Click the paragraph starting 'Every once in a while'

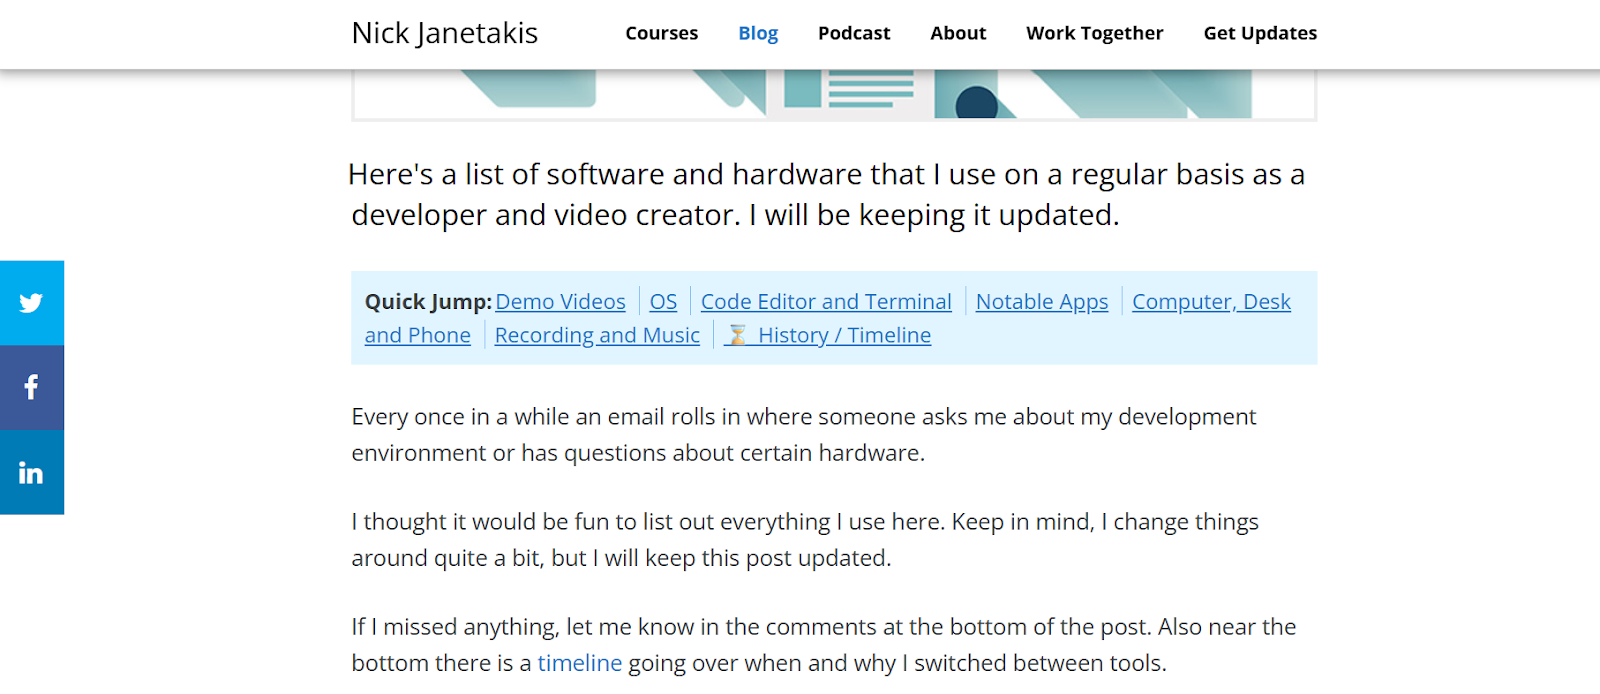[x=804, y=435]
